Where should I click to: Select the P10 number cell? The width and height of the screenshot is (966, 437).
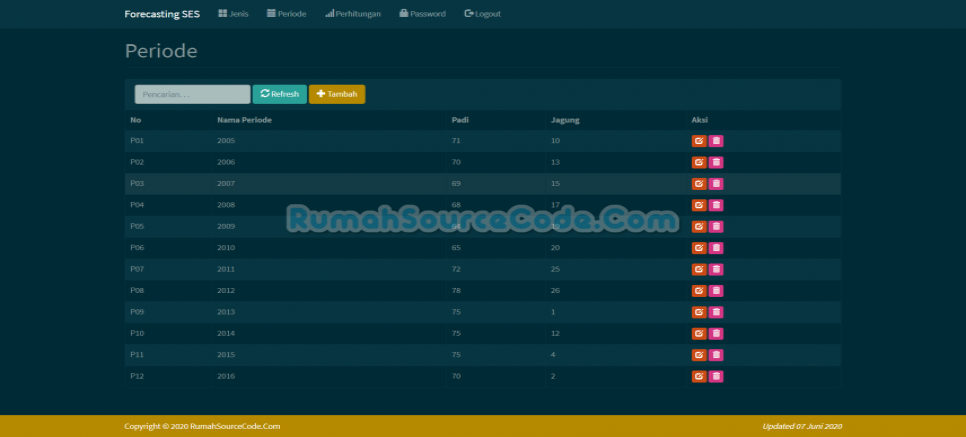168,333
